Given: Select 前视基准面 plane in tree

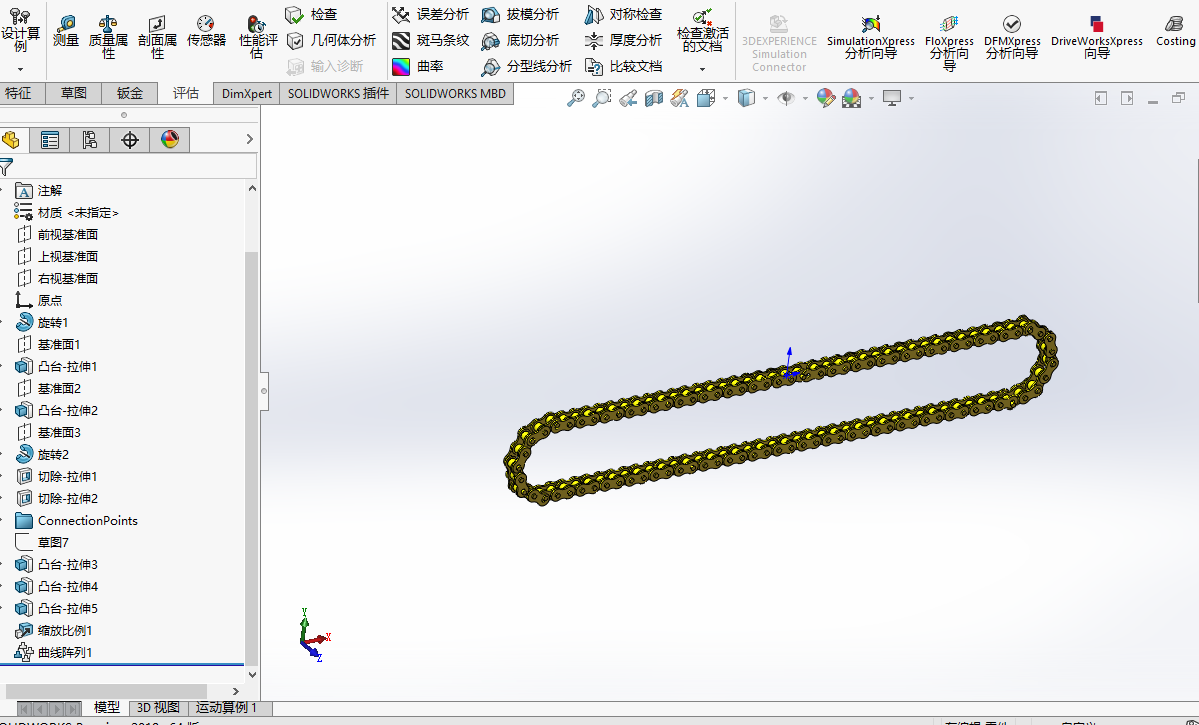Looking at the screenshot, I should pos(67,235).
